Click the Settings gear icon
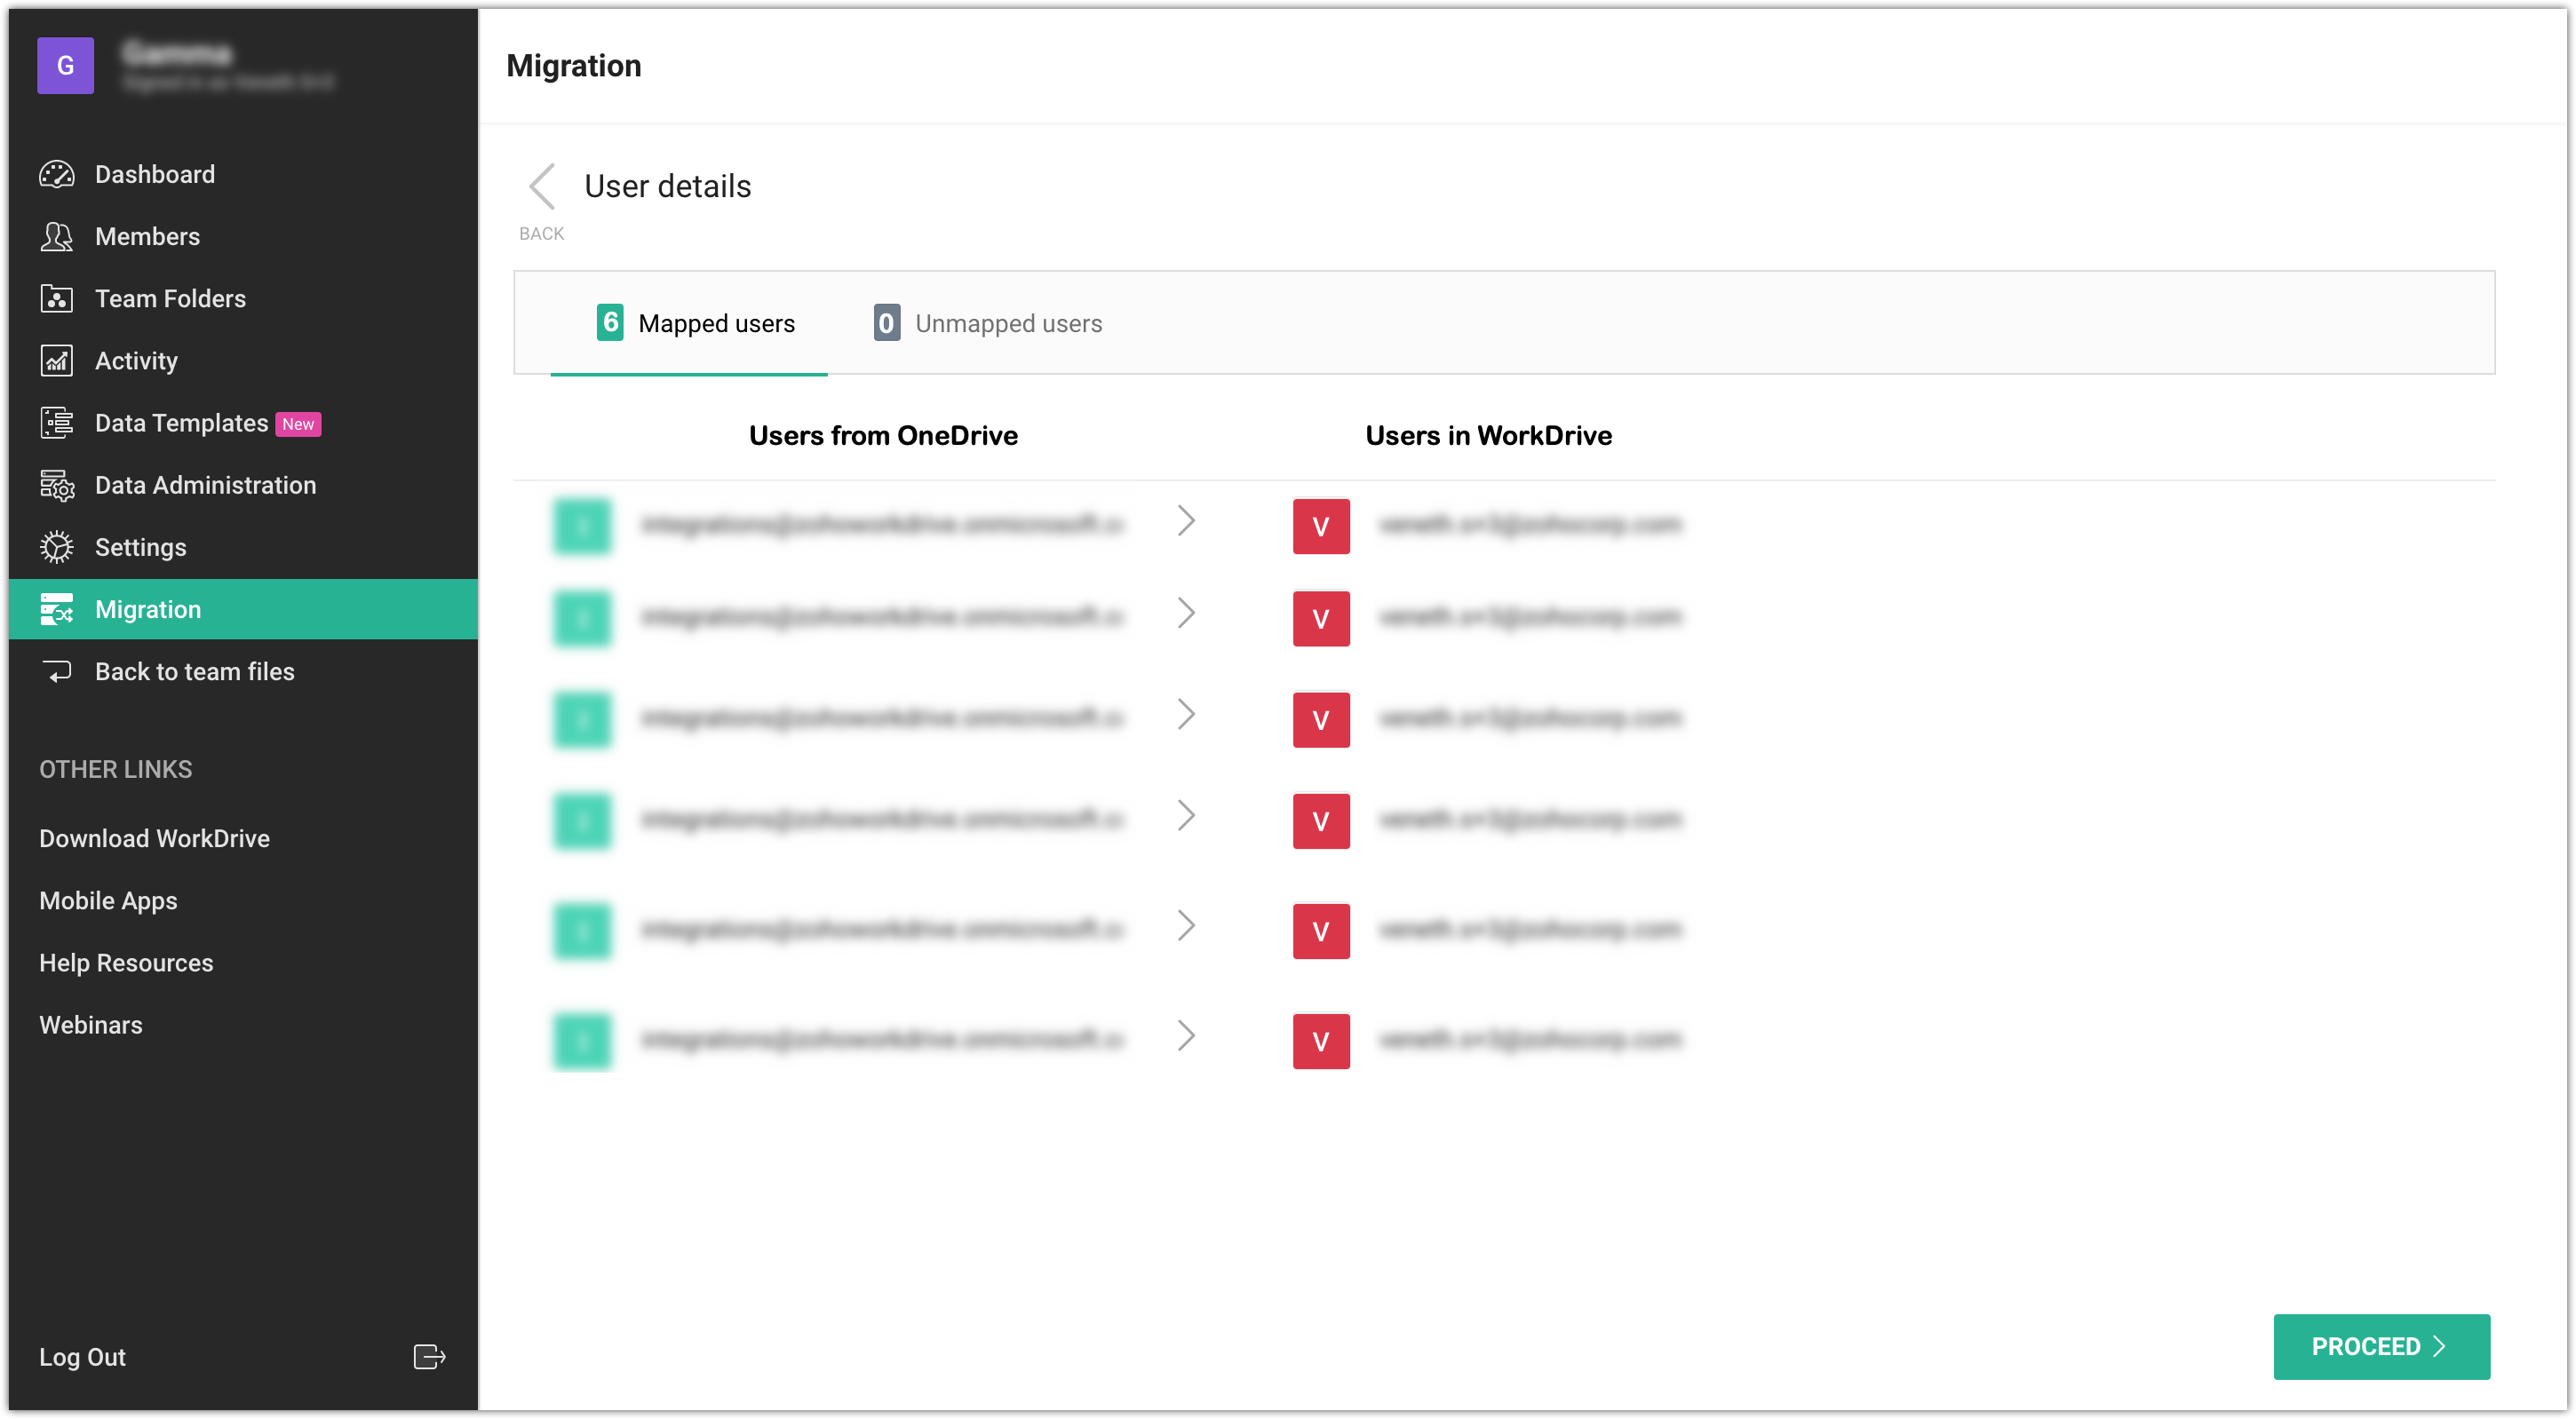Screen dimensions: 2576x1419 pyautogui.click(x=56, y=547)
